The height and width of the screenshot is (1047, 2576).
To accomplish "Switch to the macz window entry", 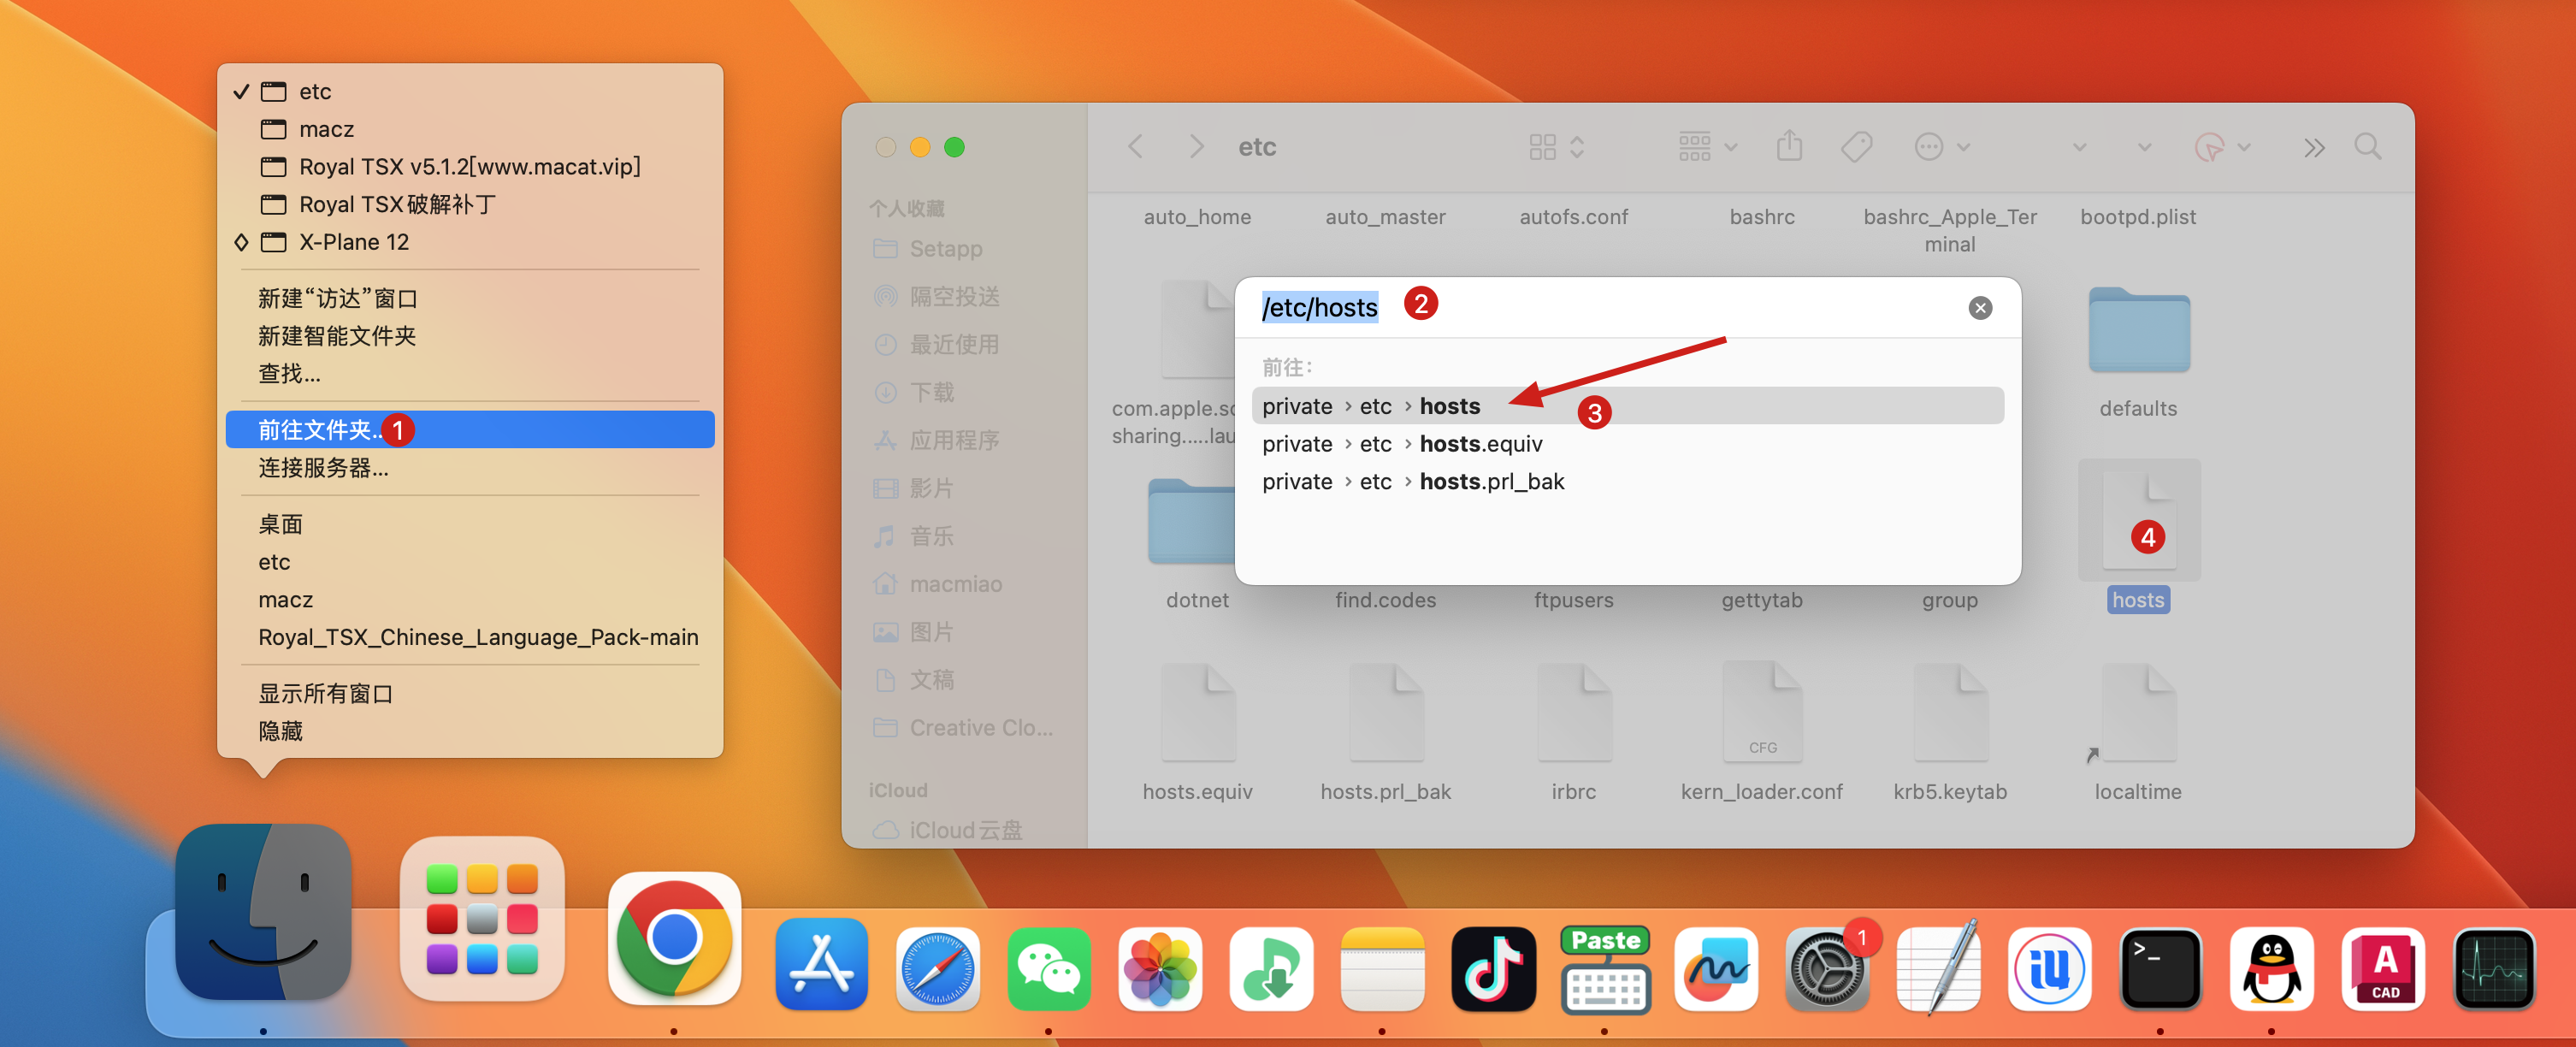I will tap(326, 129).
